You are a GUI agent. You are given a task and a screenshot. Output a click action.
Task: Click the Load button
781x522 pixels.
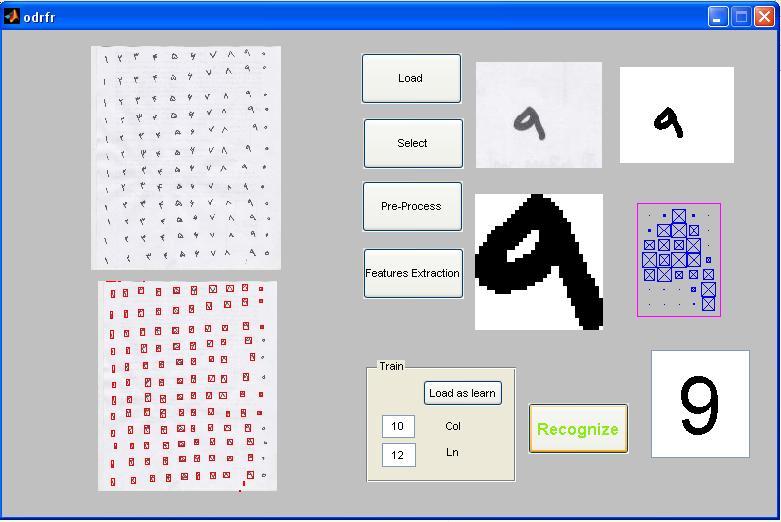point(411,79)
